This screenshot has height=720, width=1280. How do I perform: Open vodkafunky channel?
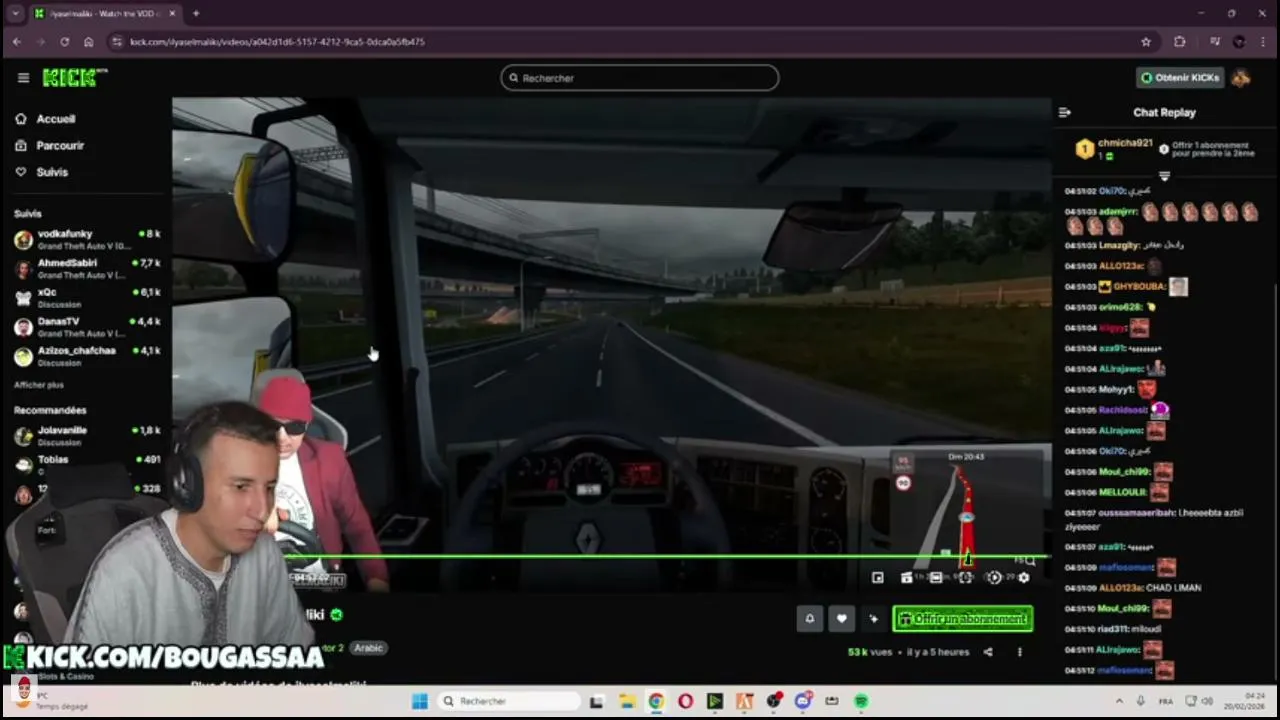point(87,240)
